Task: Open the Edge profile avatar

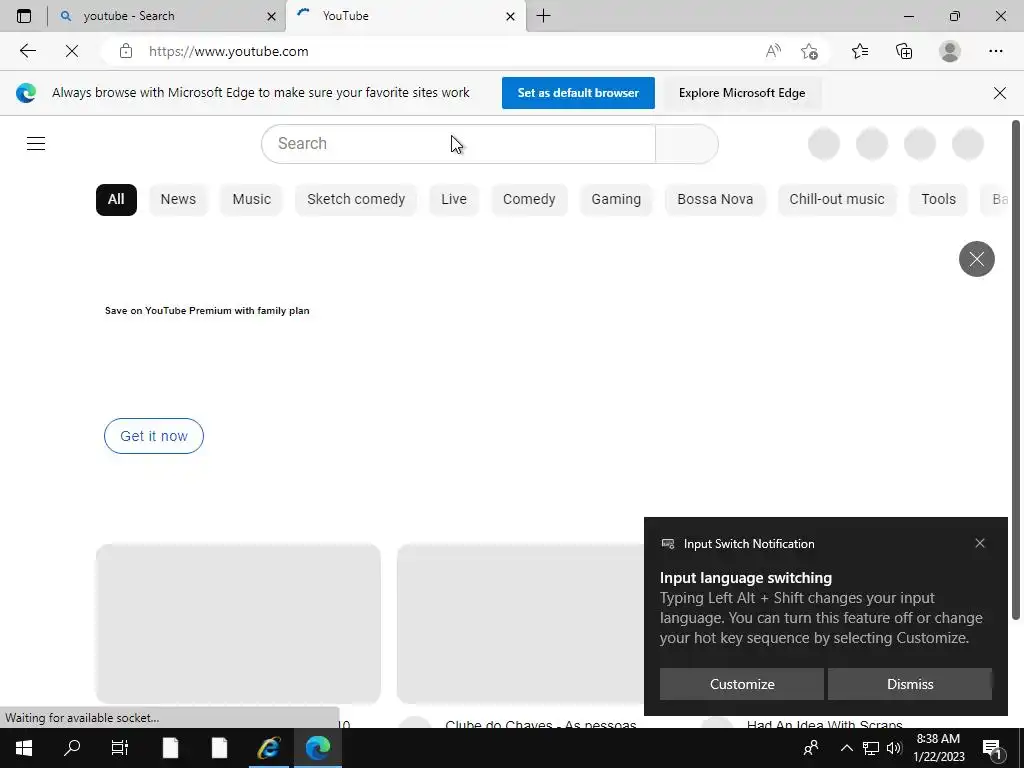Action: coord(950,51)
